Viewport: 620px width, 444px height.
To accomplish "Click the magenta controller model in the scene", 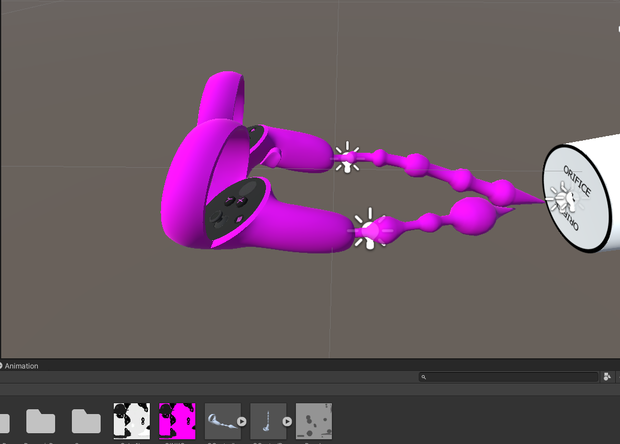I will (x=245, y=178).
